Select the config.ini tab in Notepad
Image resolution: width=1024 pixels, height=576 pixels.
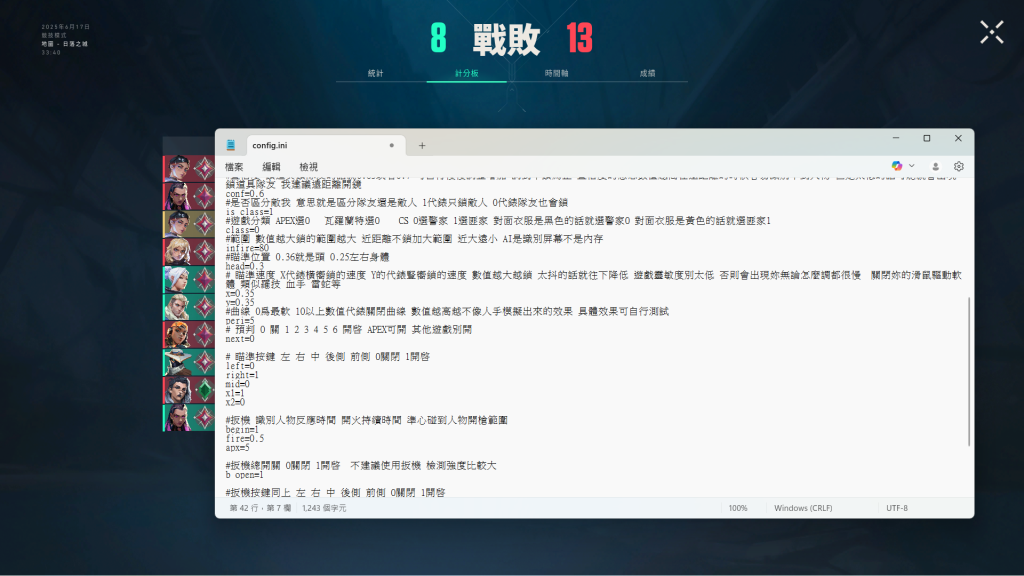(x=325, y=145)
